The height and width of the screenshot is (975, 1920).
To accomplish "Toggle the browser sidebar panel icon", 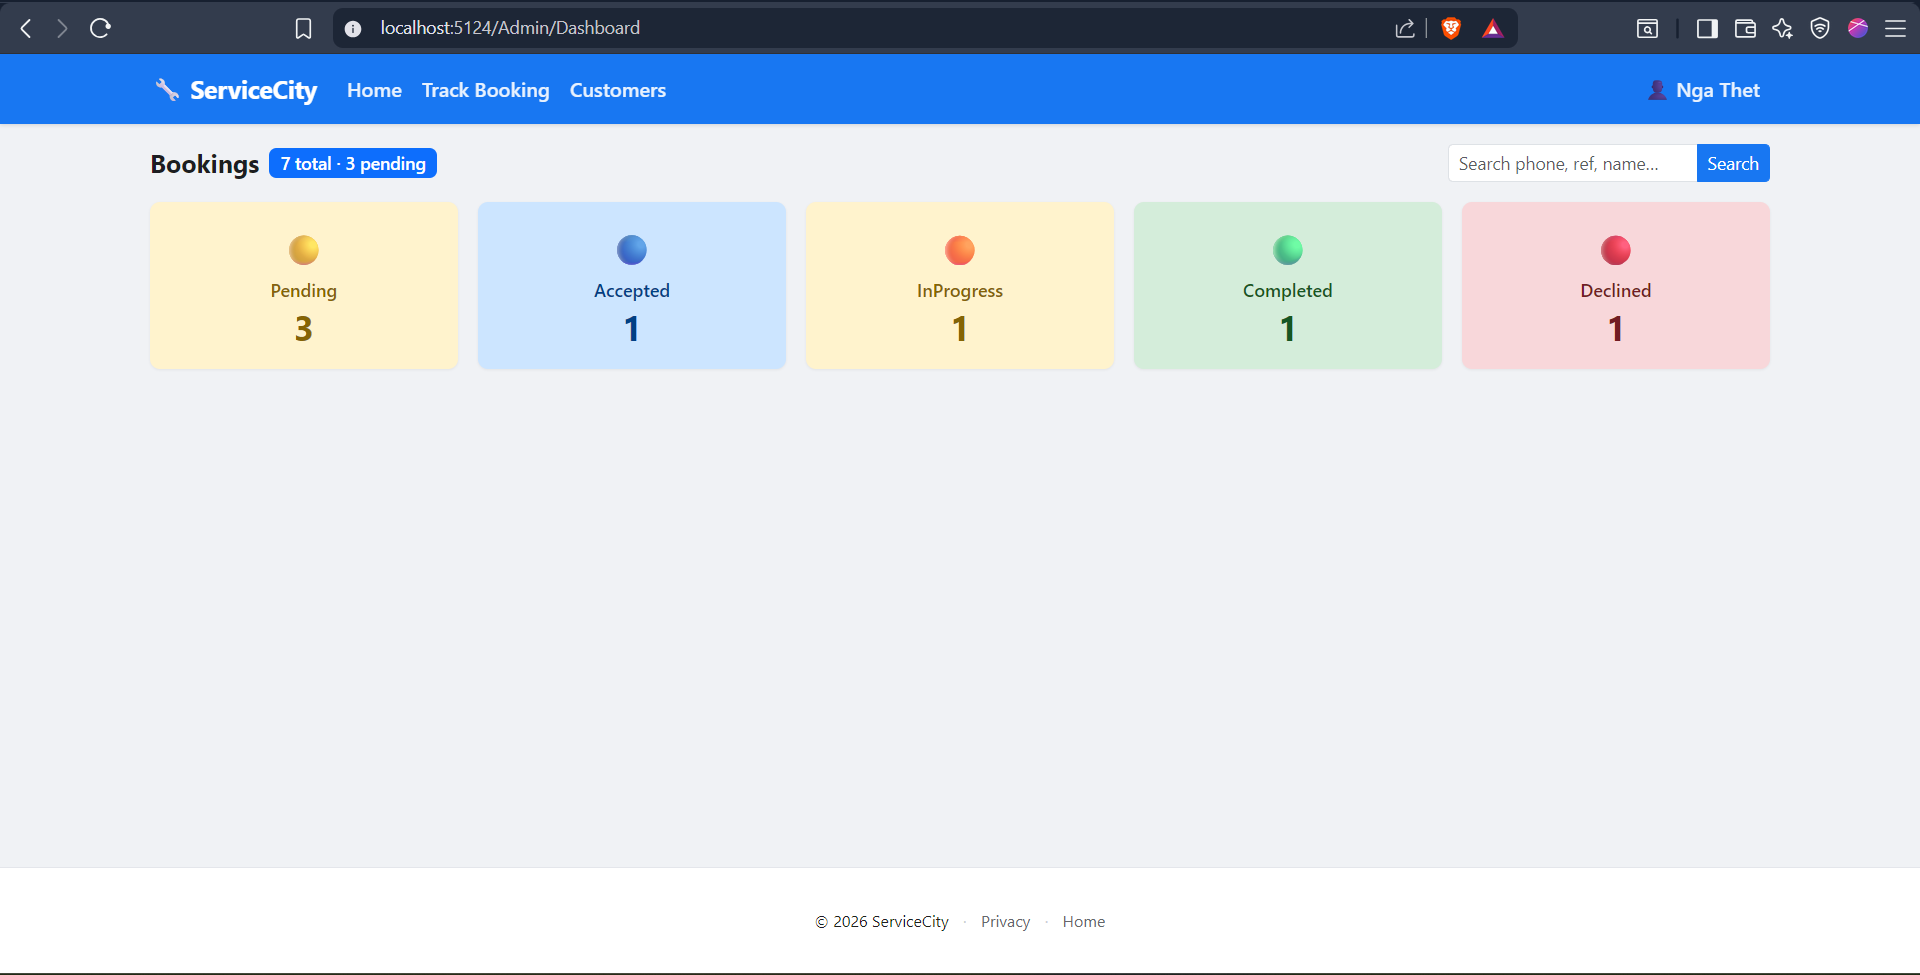I will pos(1707,28).
